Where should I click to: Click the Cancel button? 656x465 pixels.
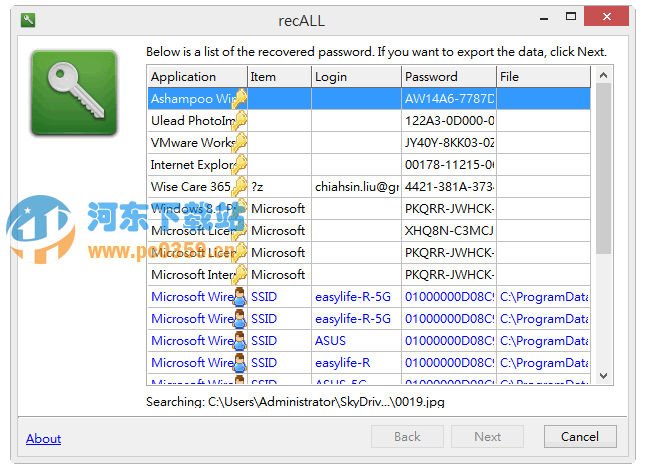580,437
